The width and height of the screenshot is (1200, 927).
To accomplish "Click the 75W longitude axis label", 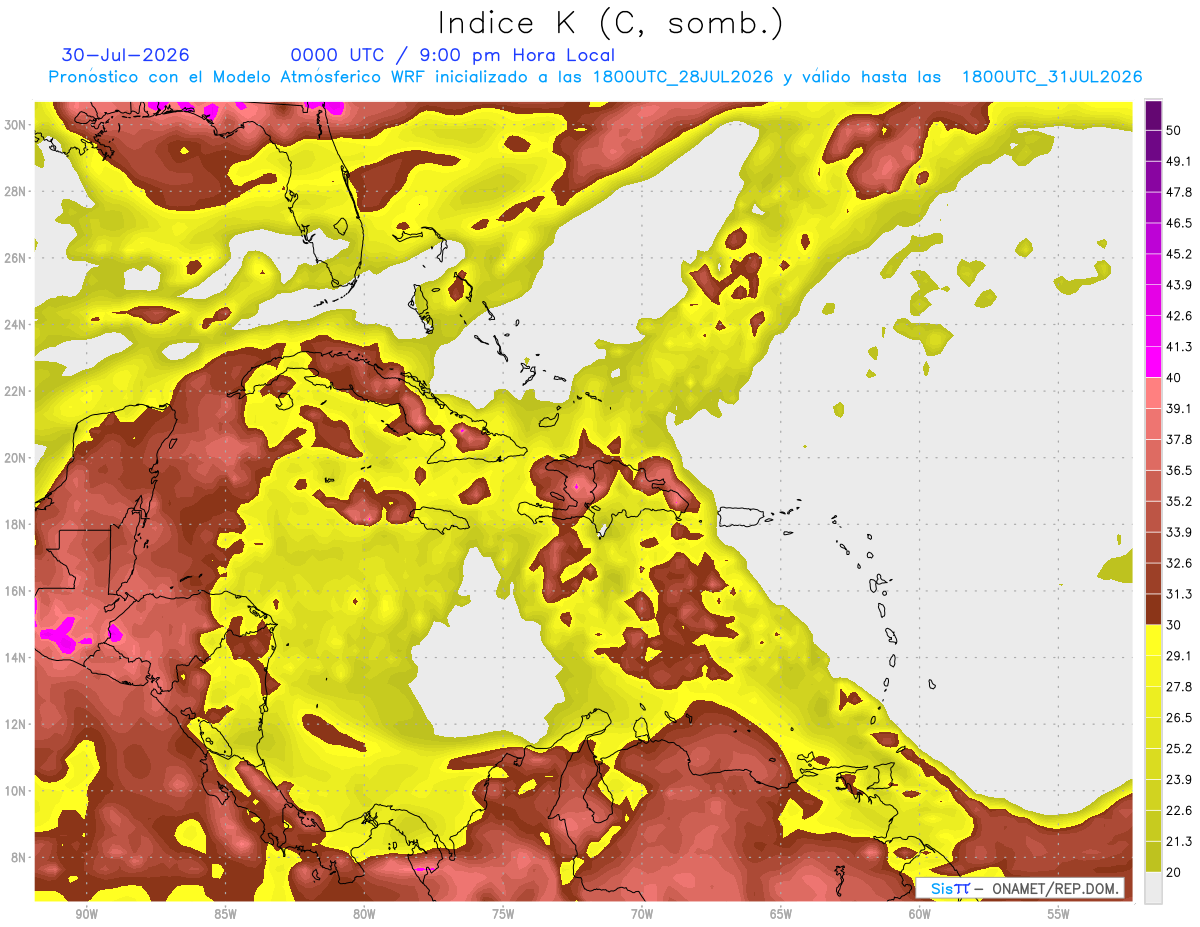I will point(503,914).
